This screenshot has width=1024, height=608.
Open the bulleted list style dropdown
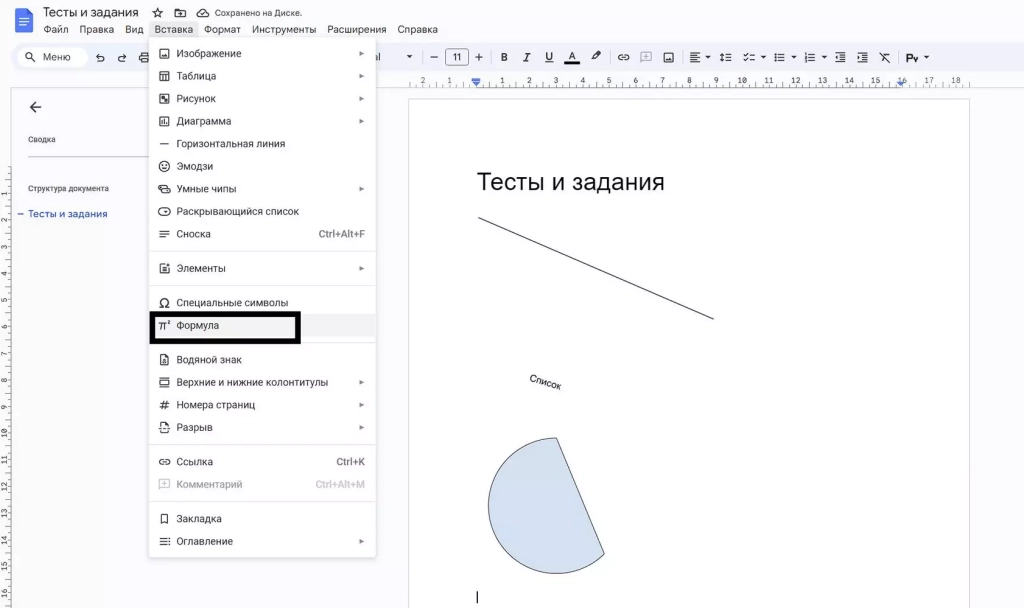tap(792, 57)
